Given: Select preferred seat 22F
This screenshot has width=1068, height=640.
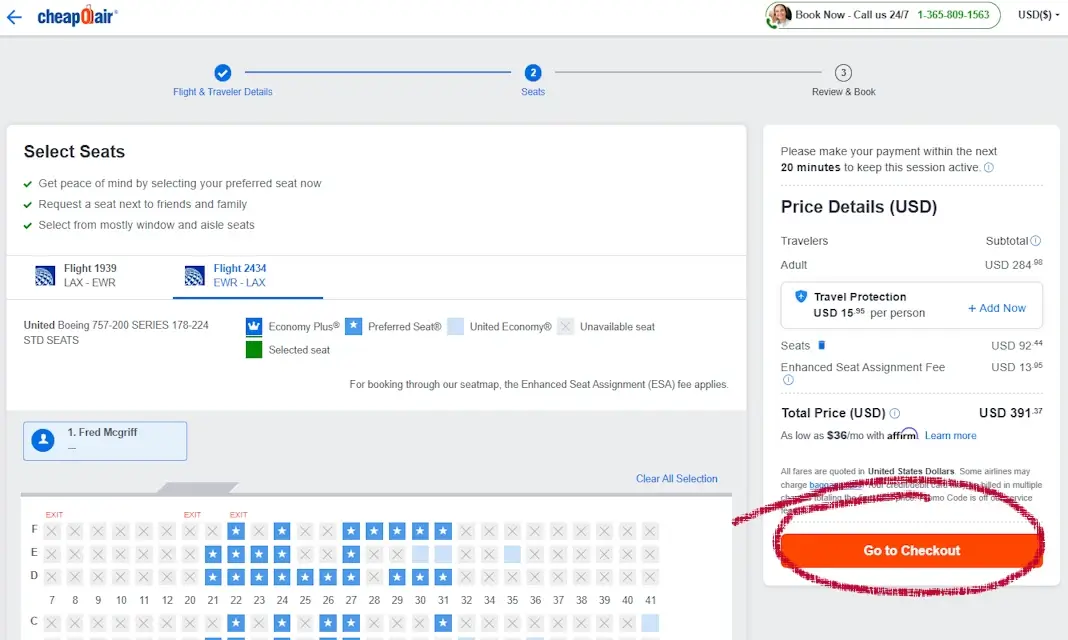Looking at the screenshot, I should click(236, 531).
